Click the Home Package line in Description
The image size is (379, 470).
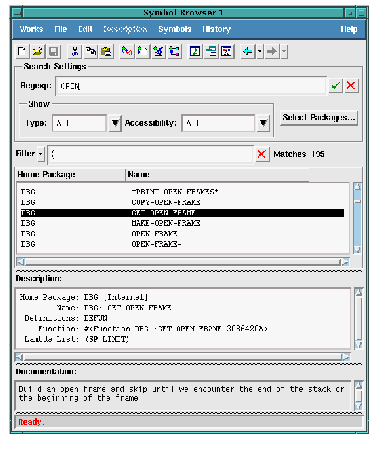click(x=83, y=297)
